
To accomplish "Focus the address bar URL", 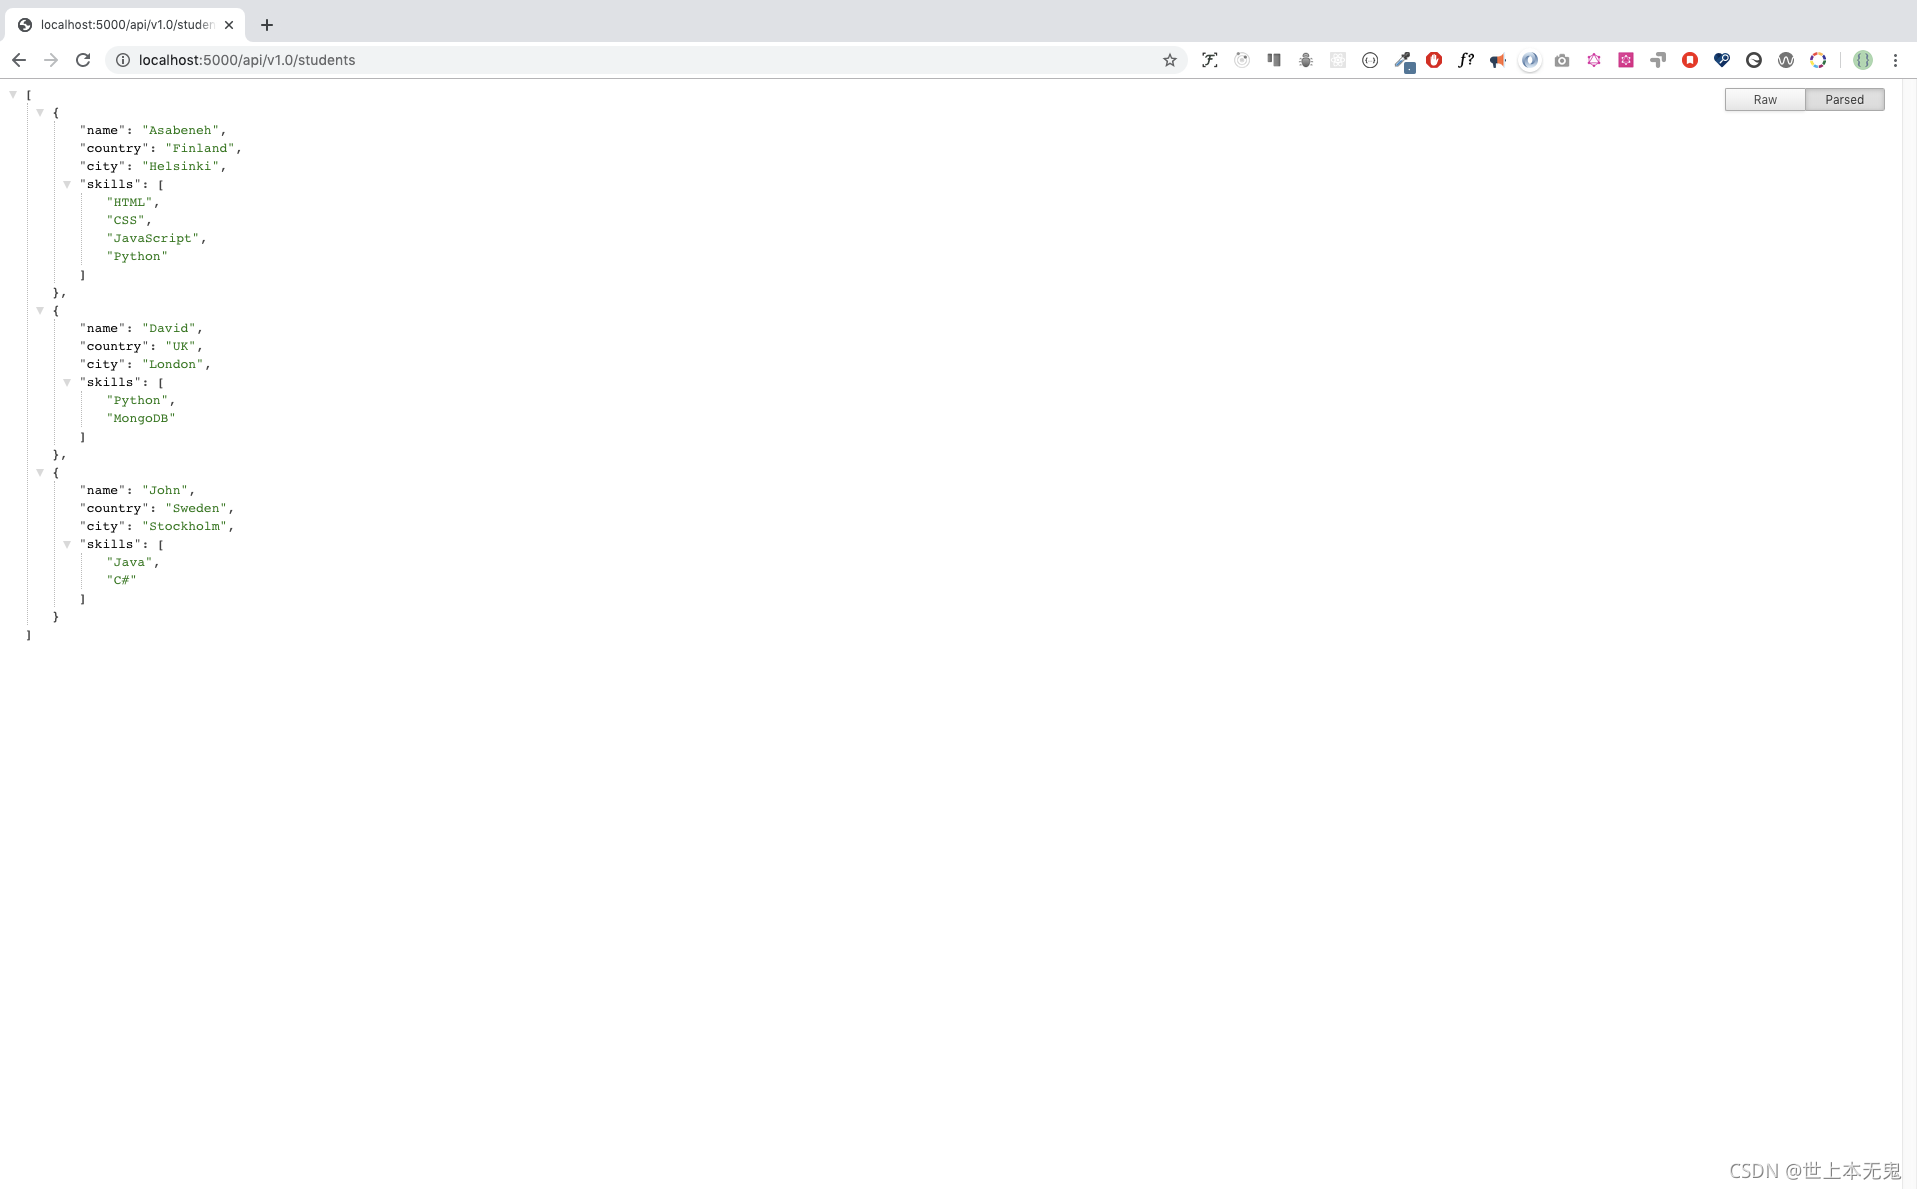I will (247, 60).
